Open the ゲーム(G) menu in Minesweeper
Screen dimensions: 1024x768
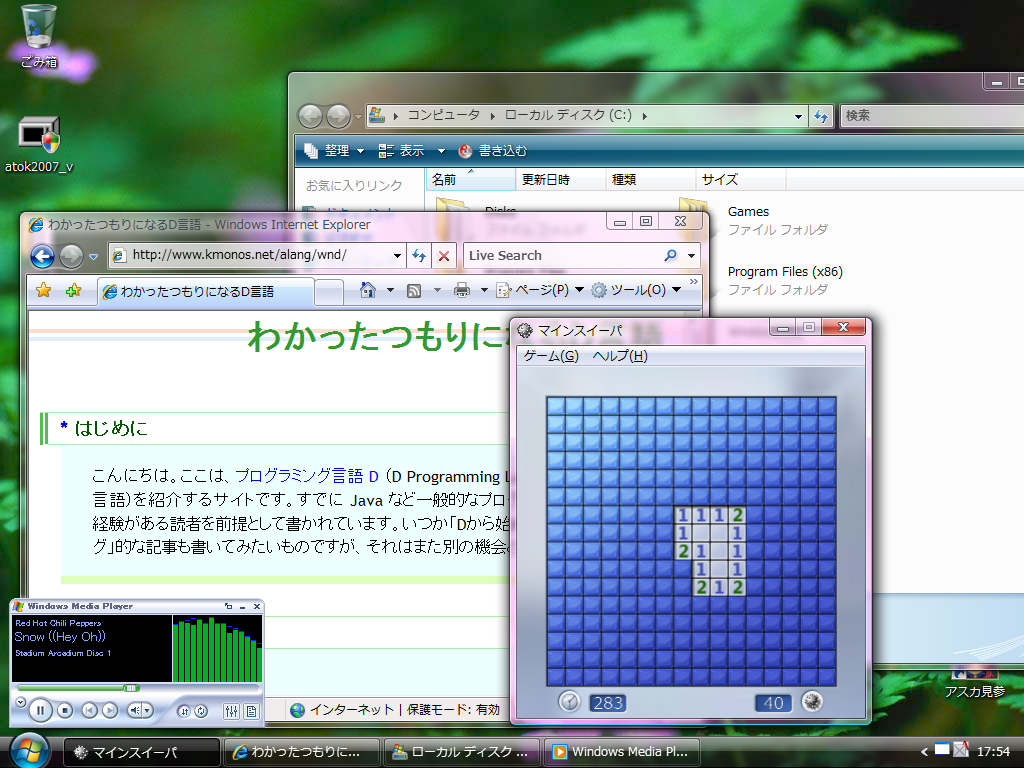tap(551, 356)
